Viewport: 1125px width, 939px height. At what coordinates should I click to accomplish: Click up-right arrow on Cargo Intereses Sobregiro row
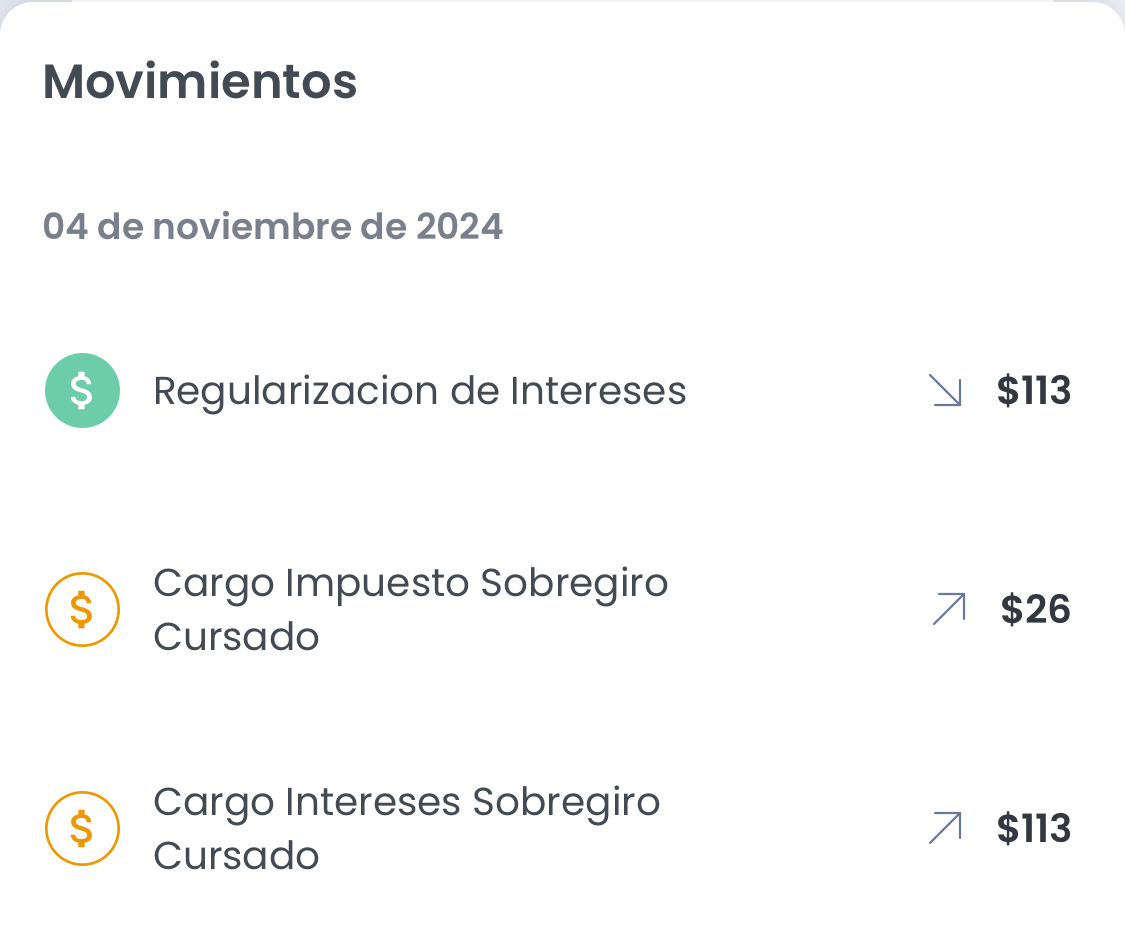945,828
